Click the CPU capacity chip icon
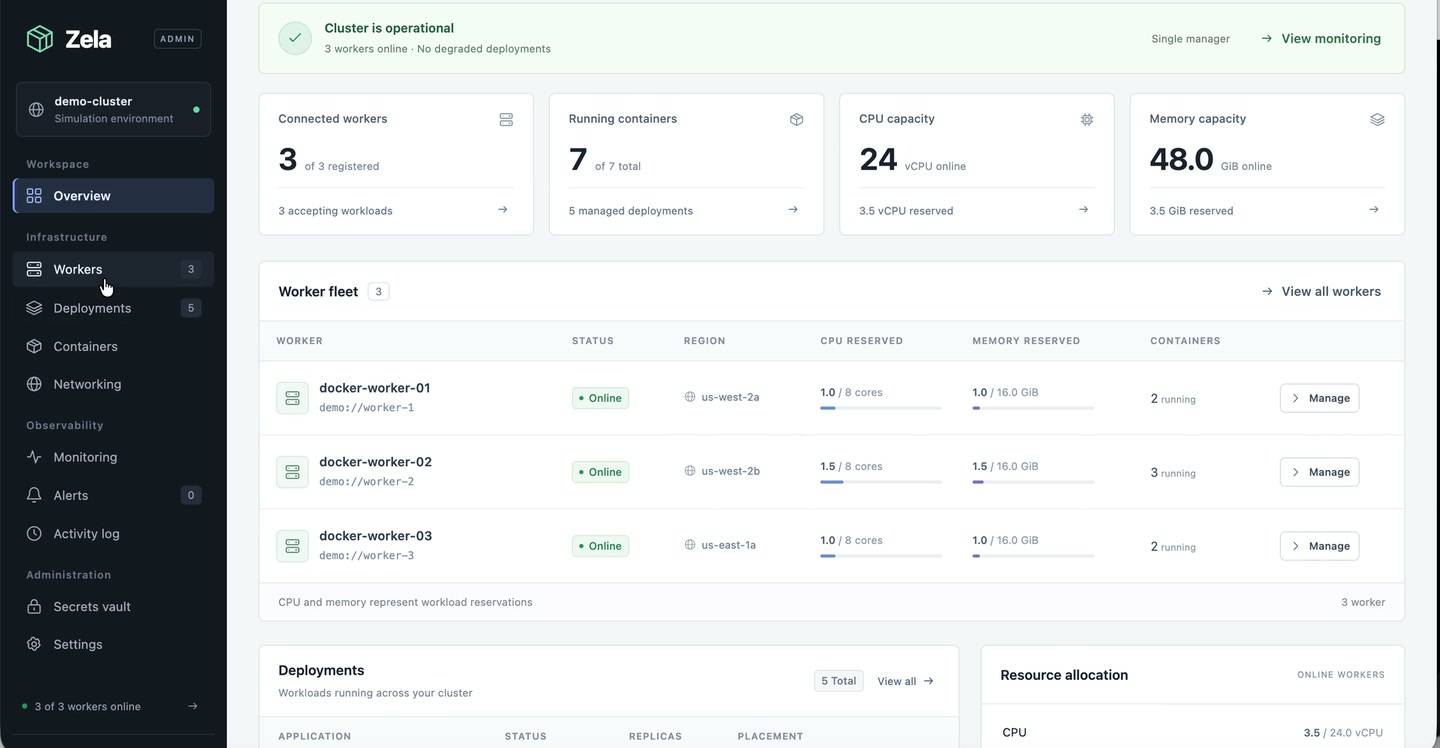1440x748 pixels. [1087, 119]
